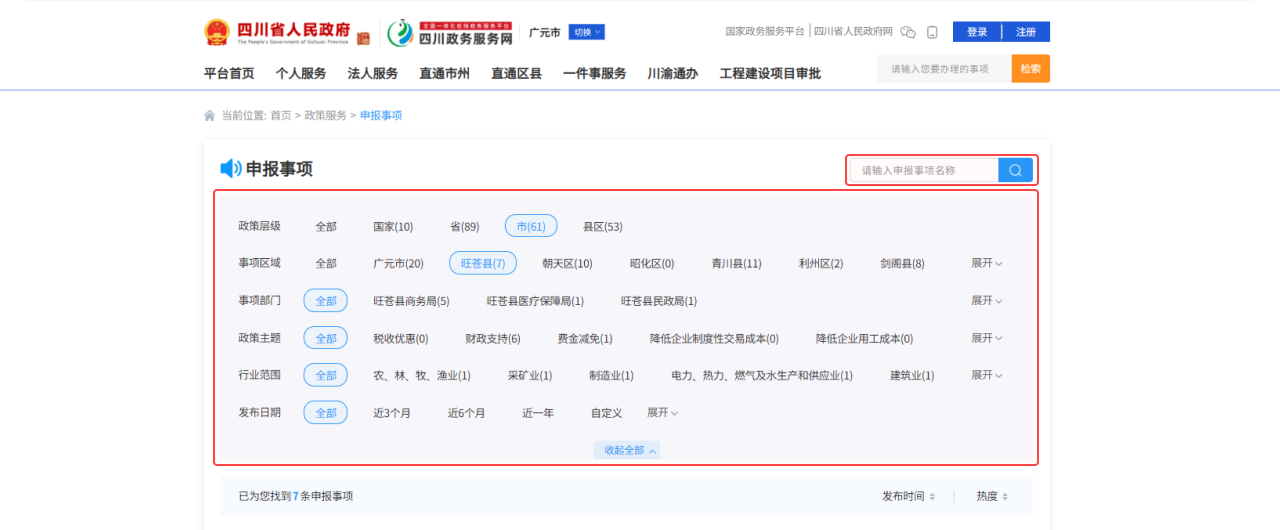Image resolution: width=1280 pixels, height=530 pixels.
Task: Click the home icon in breadcrumb
Action: pos(210,116)
